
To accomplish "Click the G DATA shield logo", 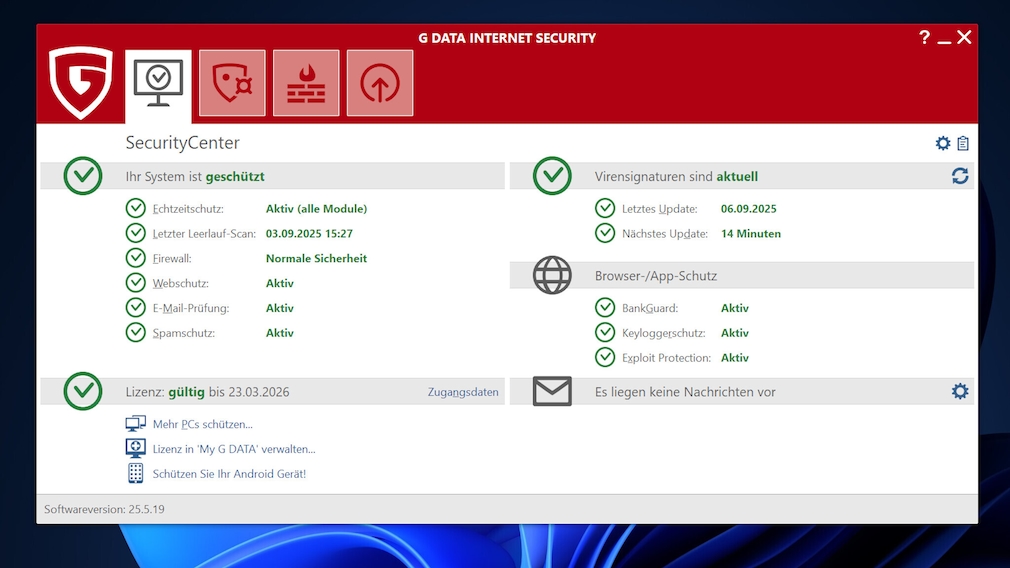I will coord(80,83).
